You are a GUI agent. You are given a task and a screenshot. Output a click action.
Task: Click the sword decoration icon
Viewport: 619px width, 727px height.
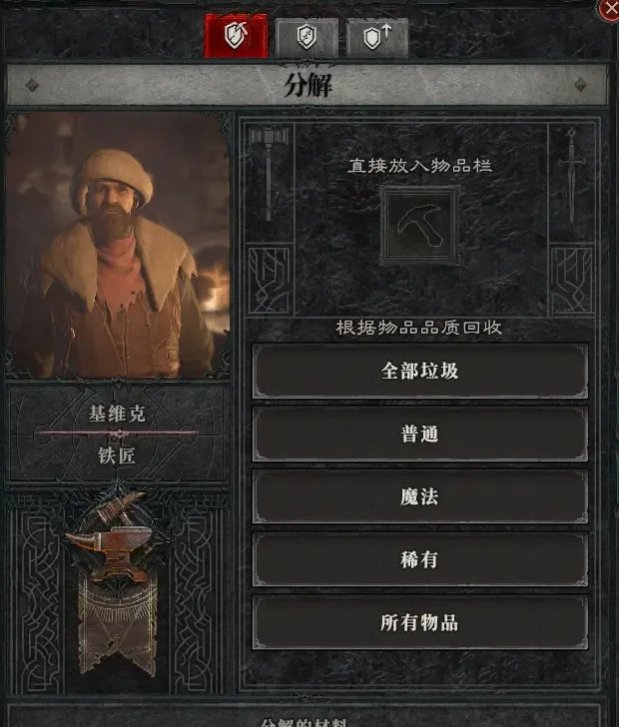[x=572, y=175]
